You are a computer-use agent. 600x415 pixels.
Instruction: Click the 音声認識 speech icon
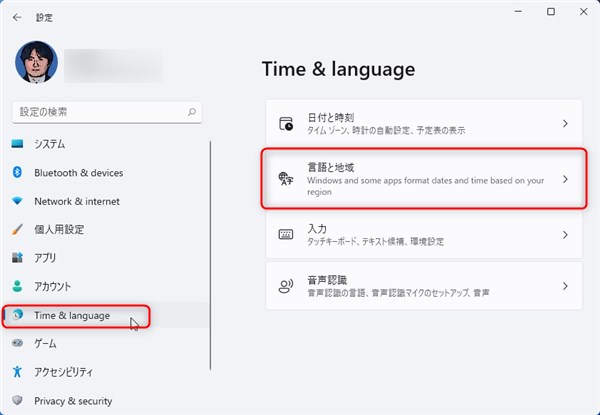point(286,286)
